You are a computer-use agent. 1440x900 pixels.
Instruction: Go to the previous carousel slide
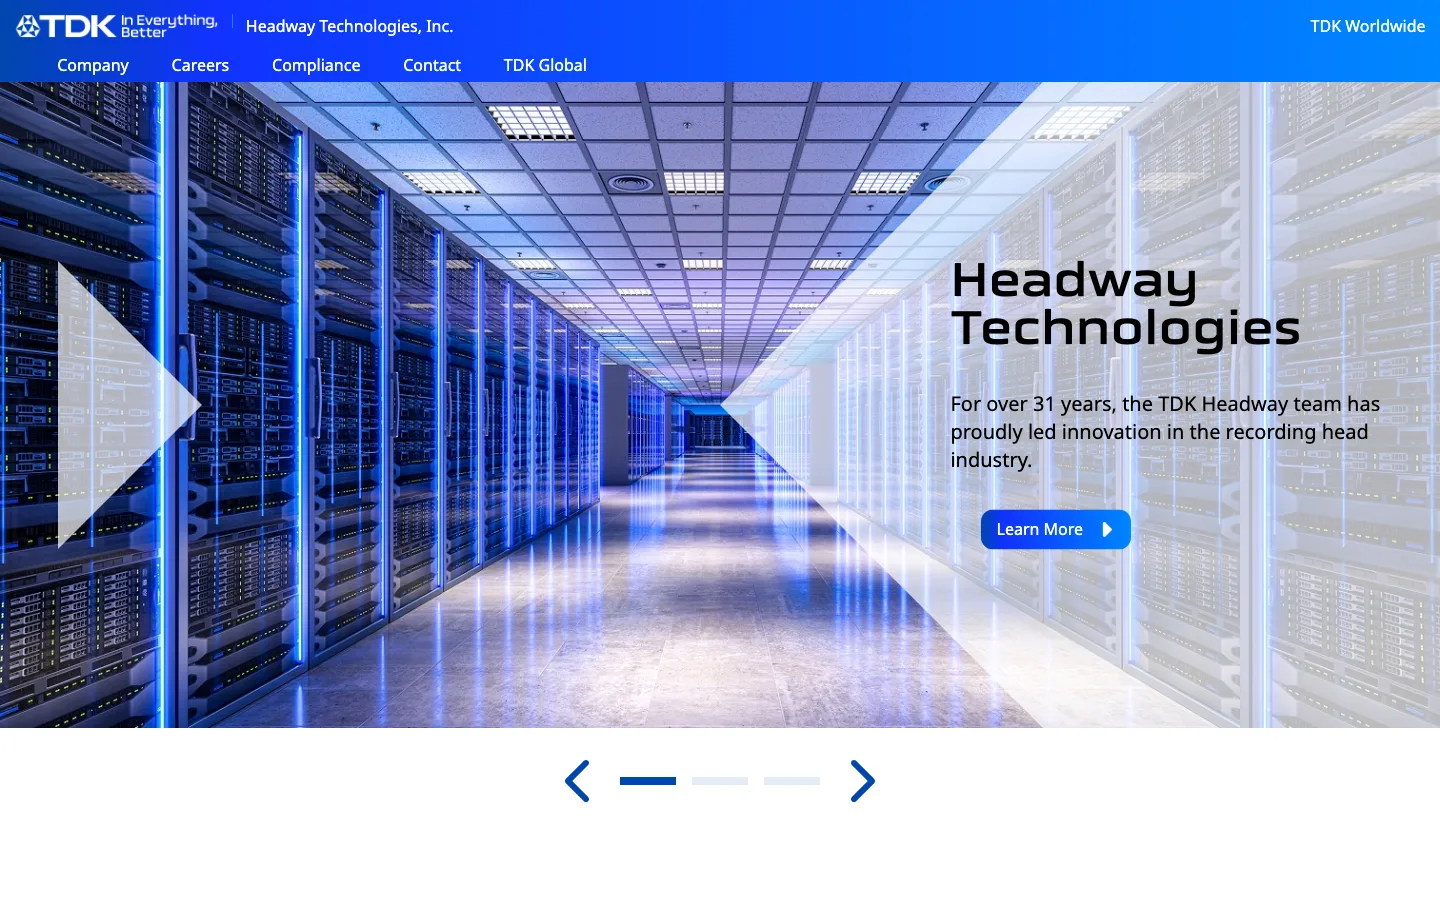[577, 781]
